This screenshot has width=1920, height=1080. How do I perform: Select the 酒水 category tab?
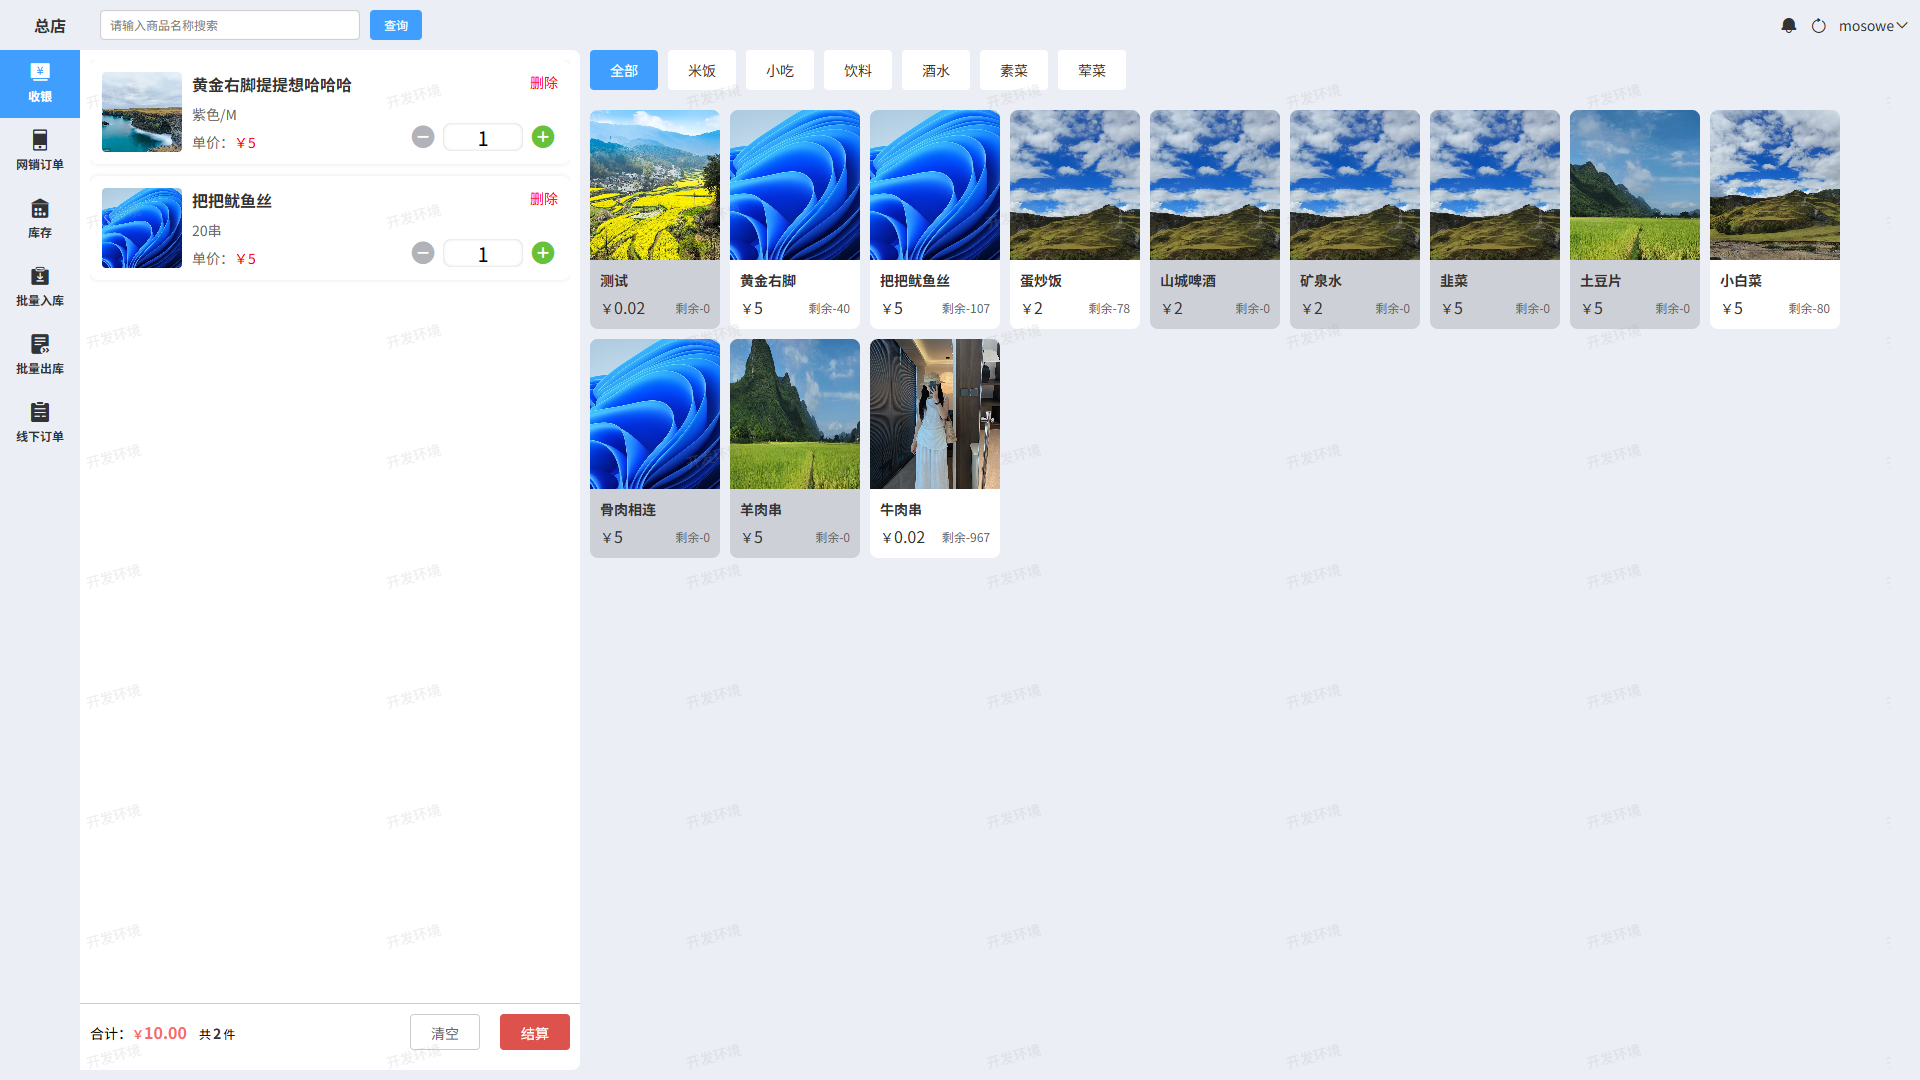936,70
